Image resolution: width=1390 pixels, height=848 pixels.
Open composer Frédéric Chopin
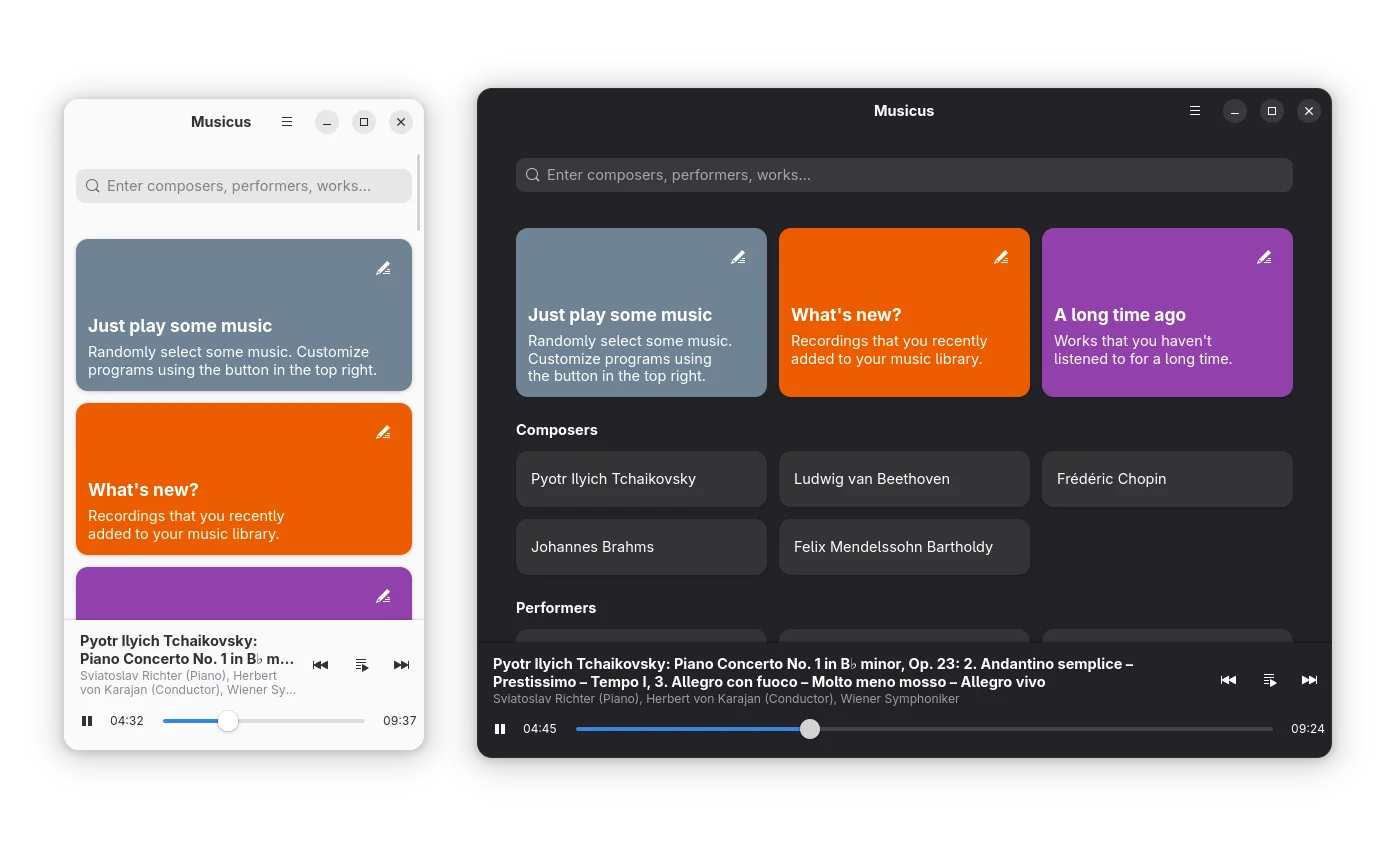(1167, 479)
